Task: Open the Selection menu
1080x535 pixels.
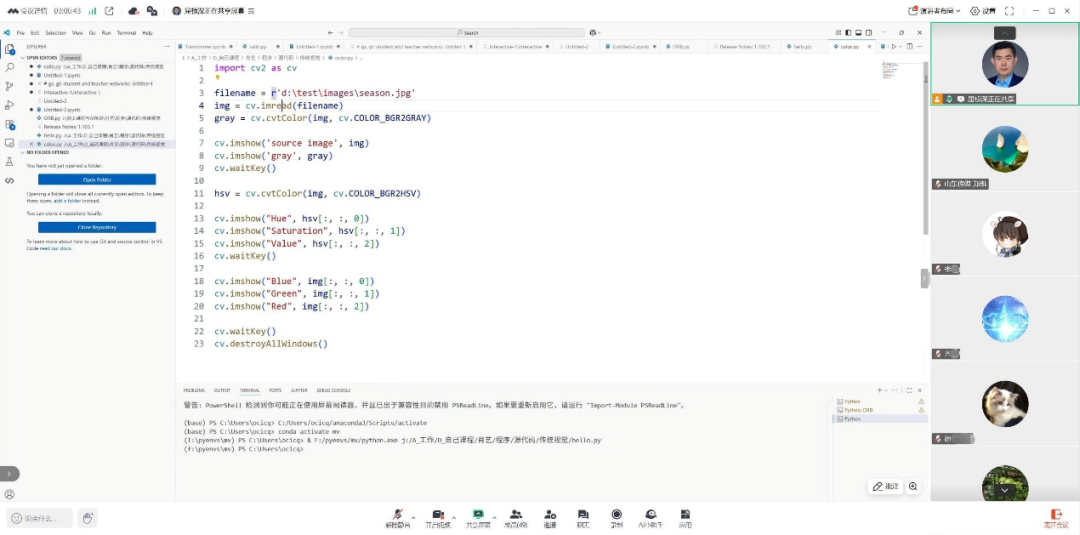Action: pos(56,32)
